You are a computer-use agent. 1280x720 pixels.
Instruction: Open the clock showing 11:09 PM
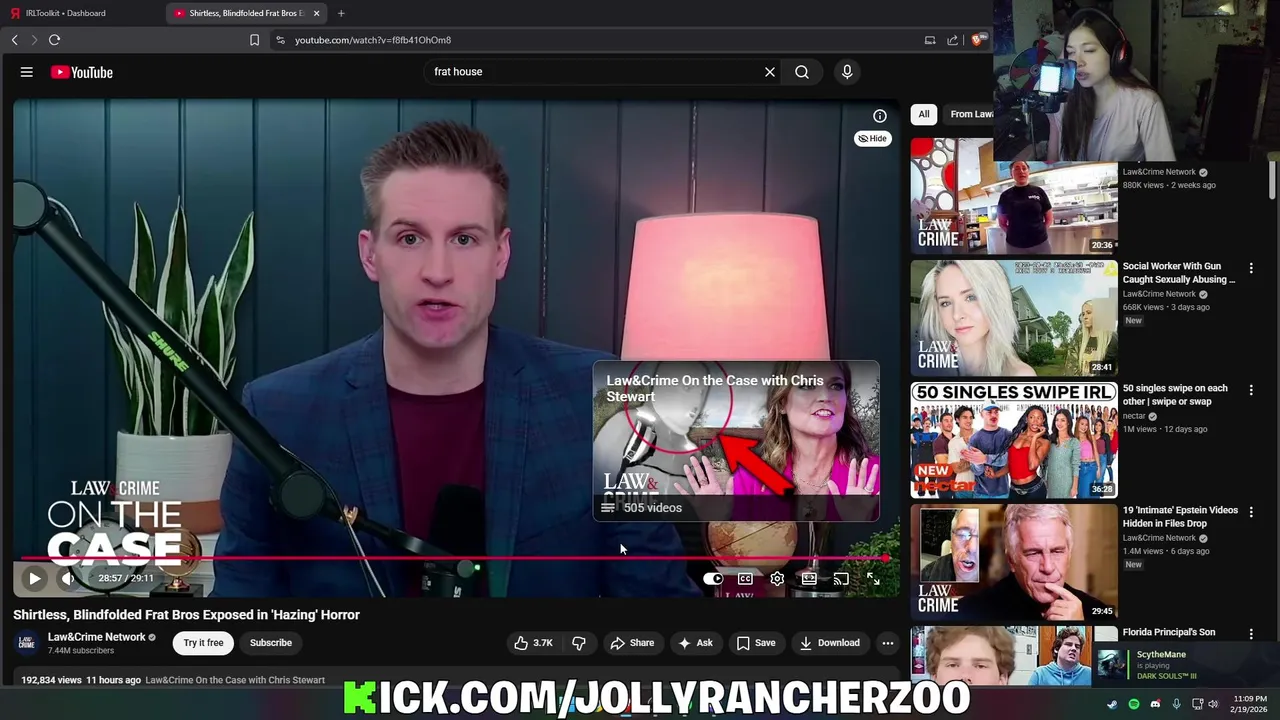[1250, 704]
